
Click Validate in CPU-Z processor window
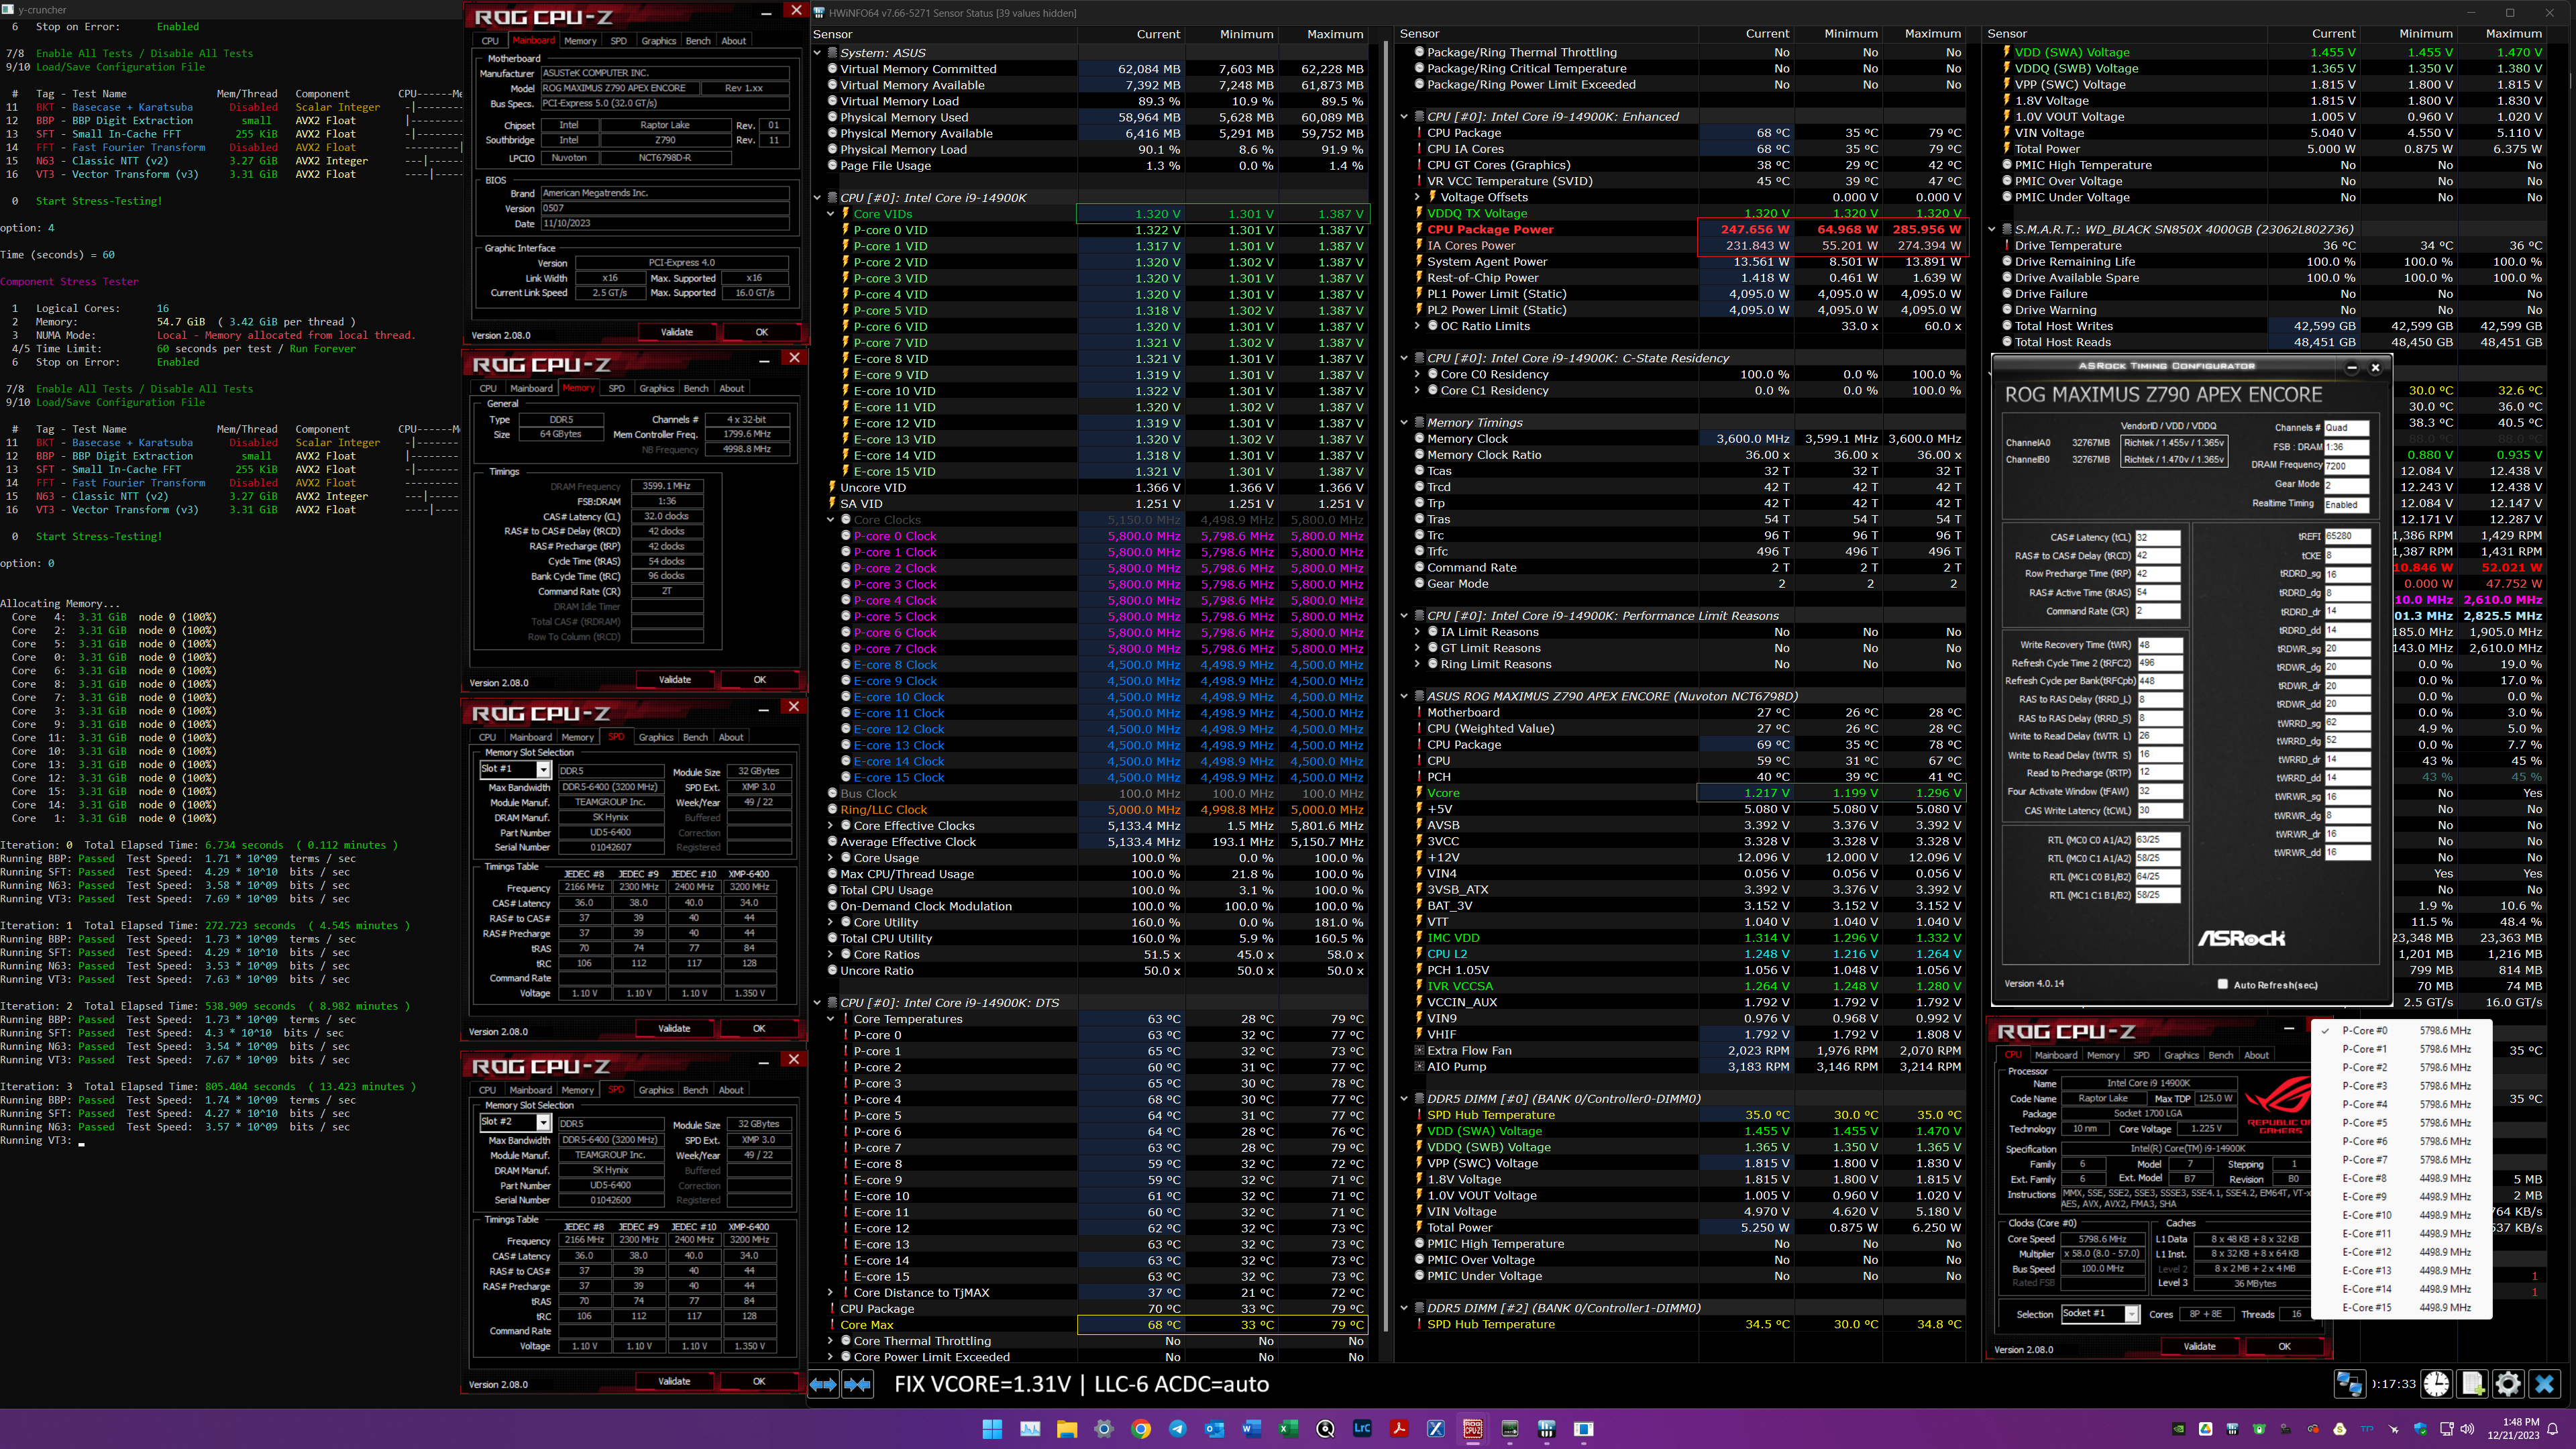pos(2199,1346)
